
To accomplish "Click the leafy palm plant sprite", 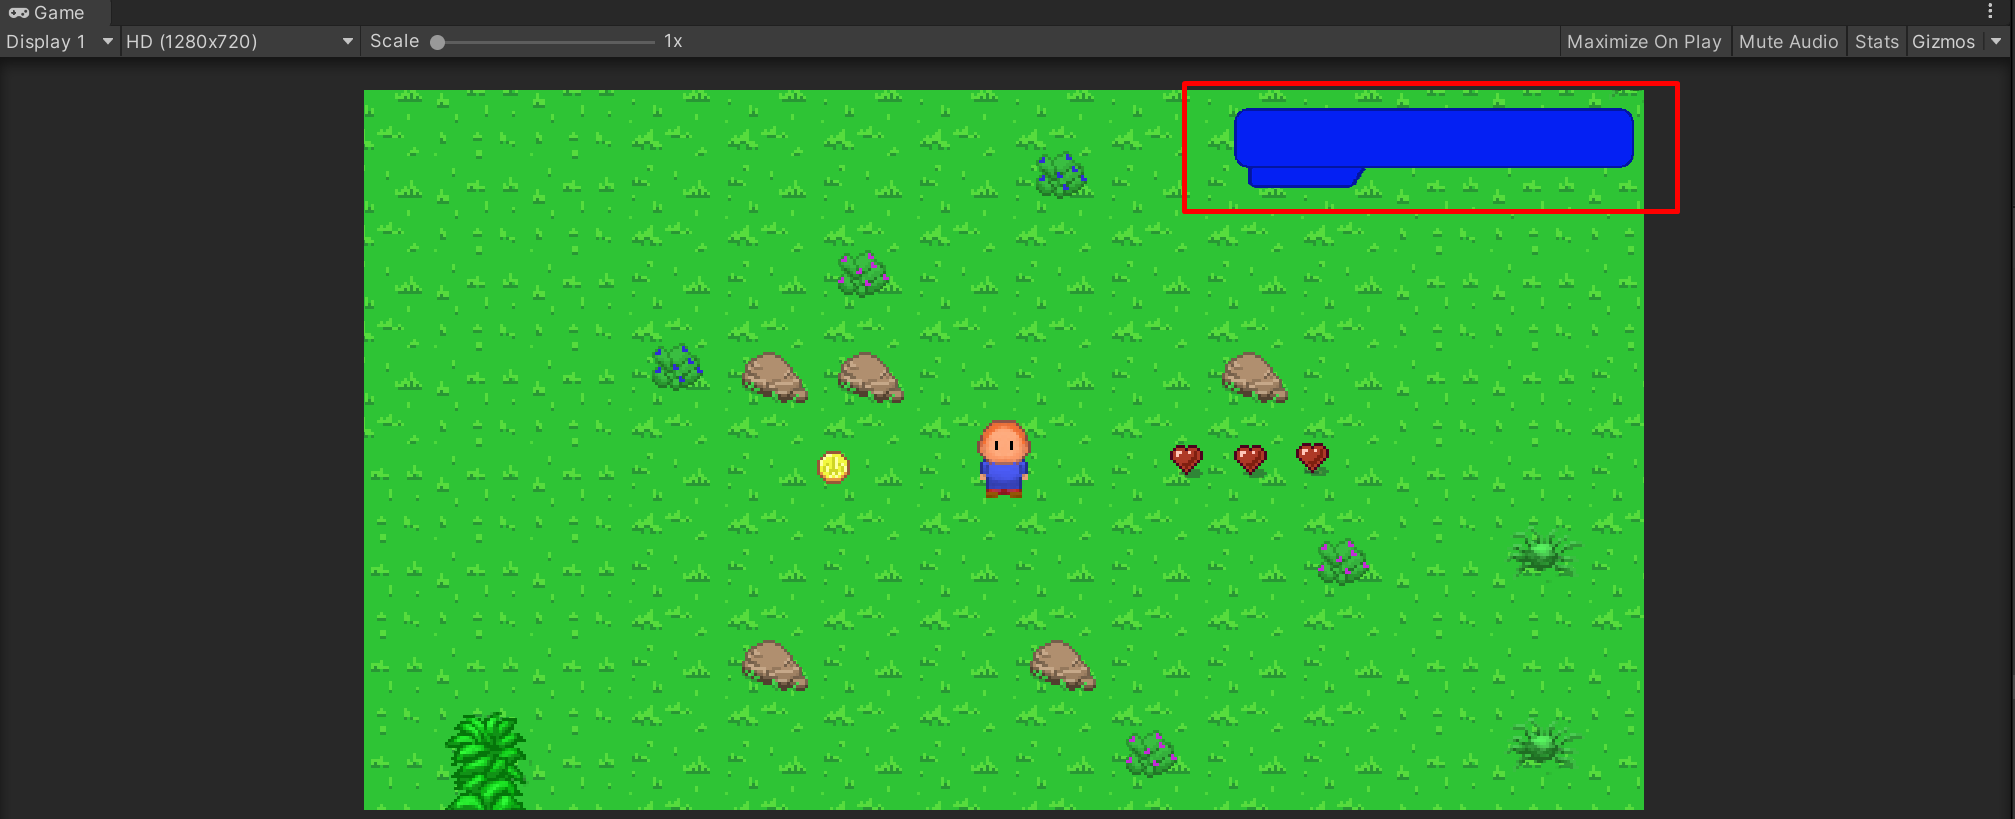I will 486,761.
